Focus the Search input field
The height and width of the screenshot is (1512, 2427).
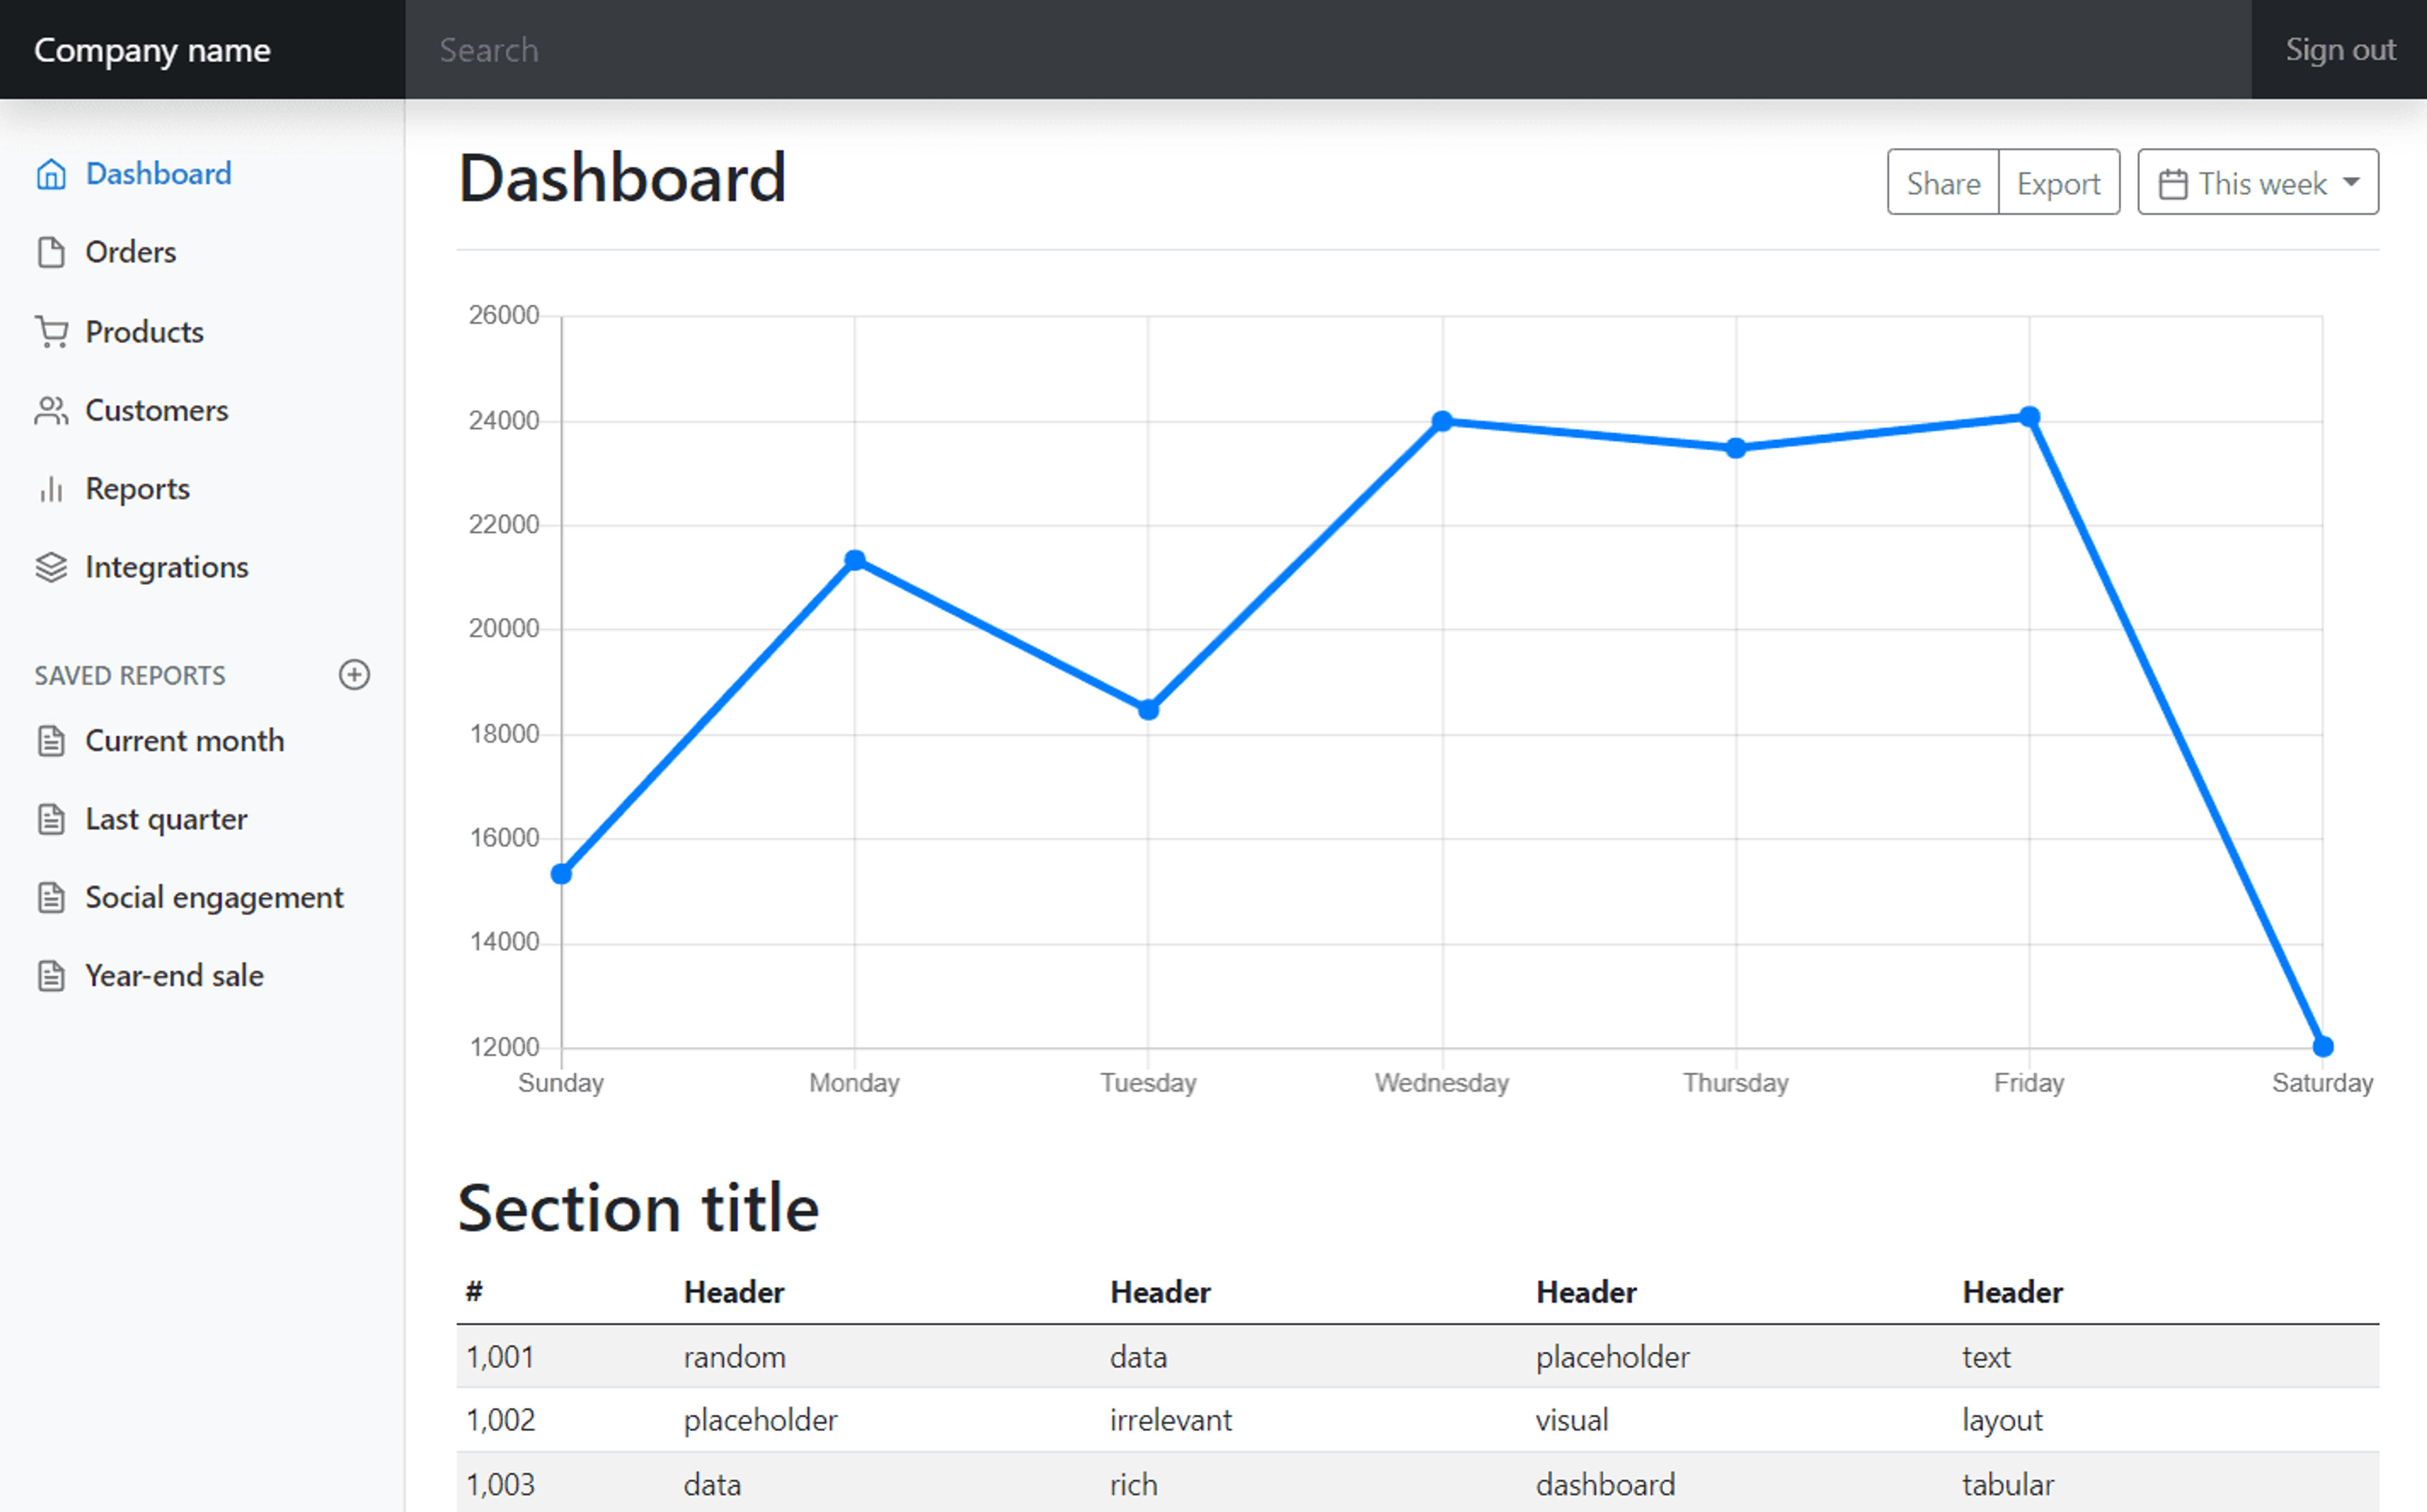point(1328,49)
